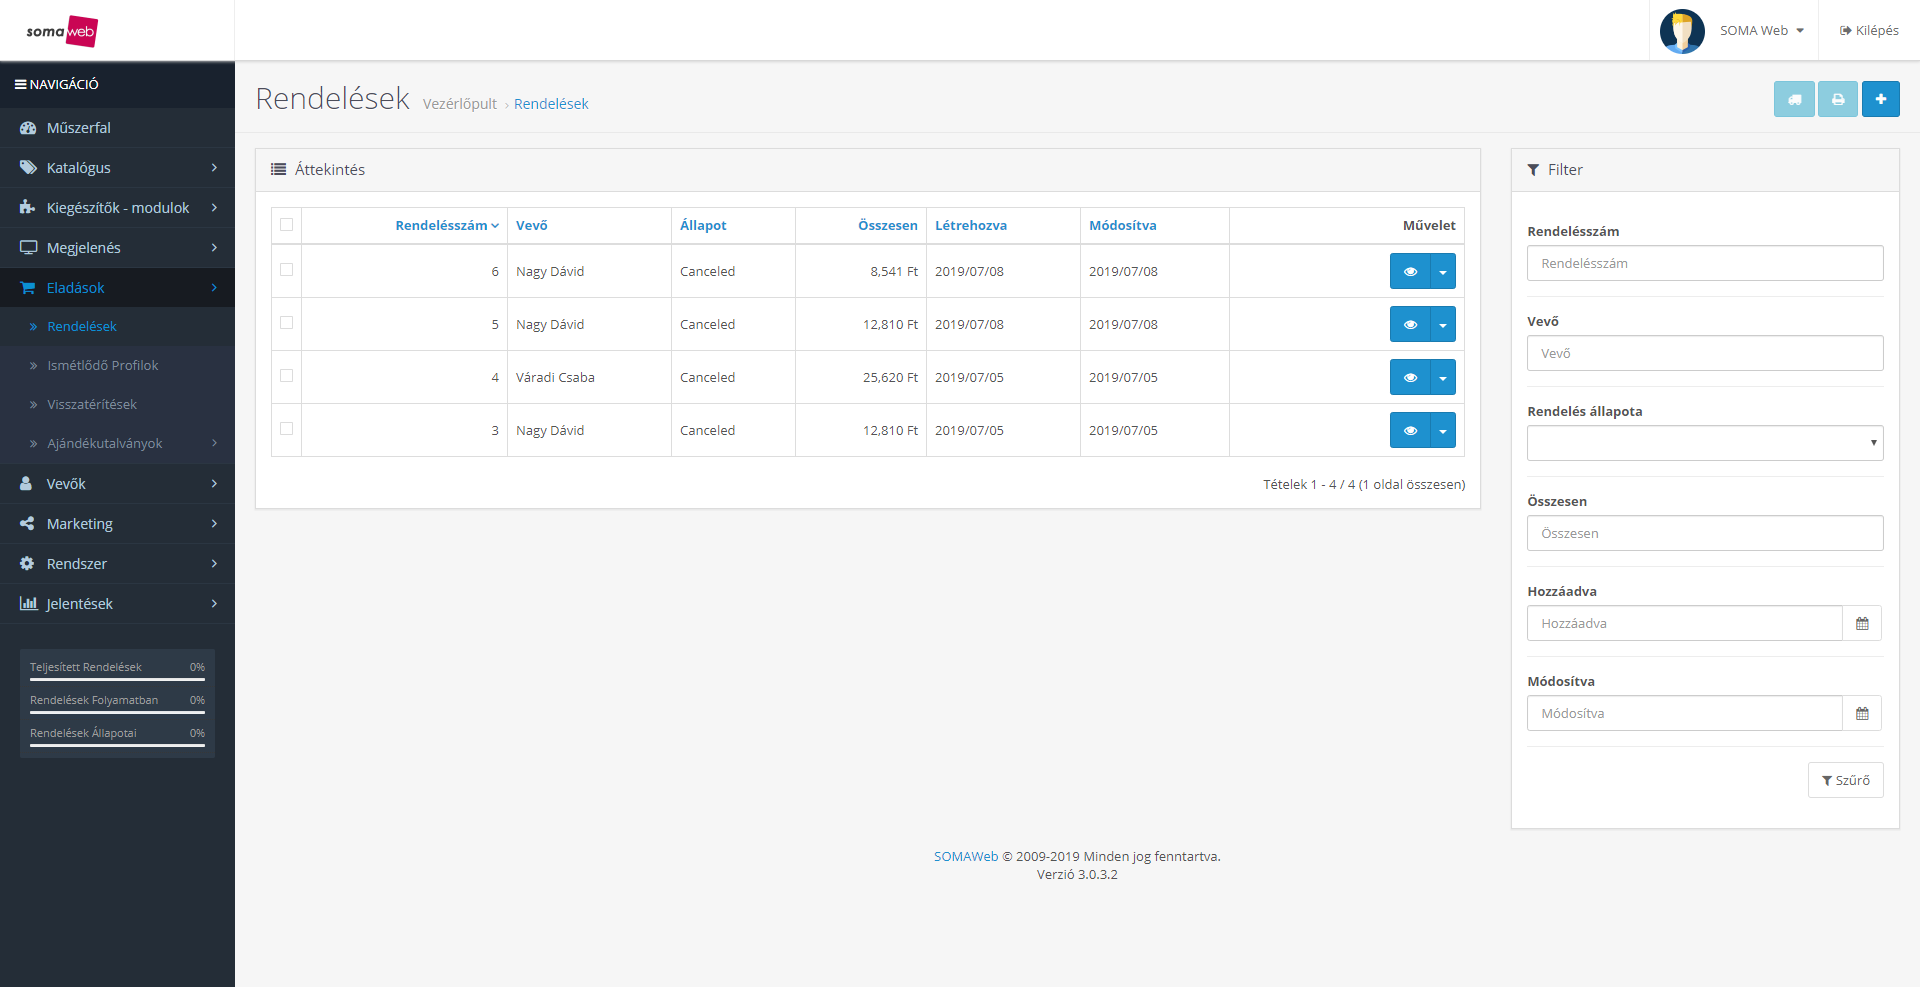The width and height of the screenshot is (1920, 987).
Task: Expand the Katalógus menu chevron
Action: coord(214,168)
